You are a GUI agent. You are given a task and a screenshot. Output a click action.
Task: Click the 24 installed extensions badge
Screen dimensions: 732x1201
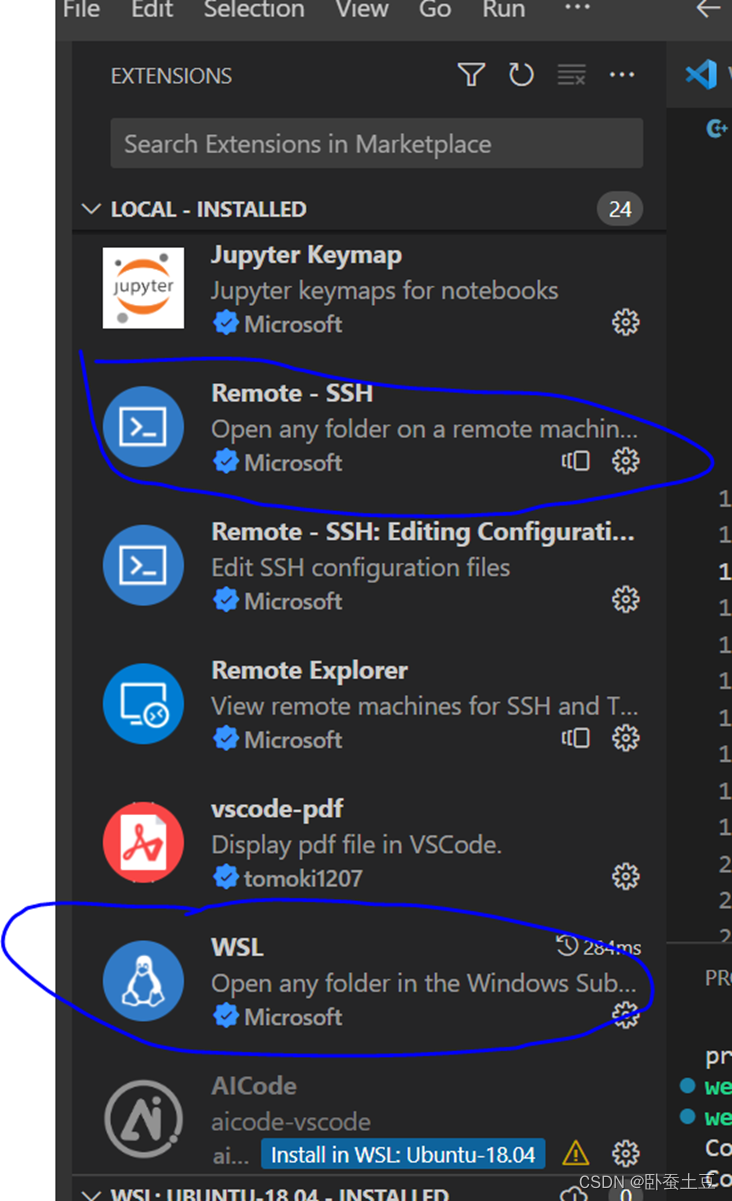620,209
